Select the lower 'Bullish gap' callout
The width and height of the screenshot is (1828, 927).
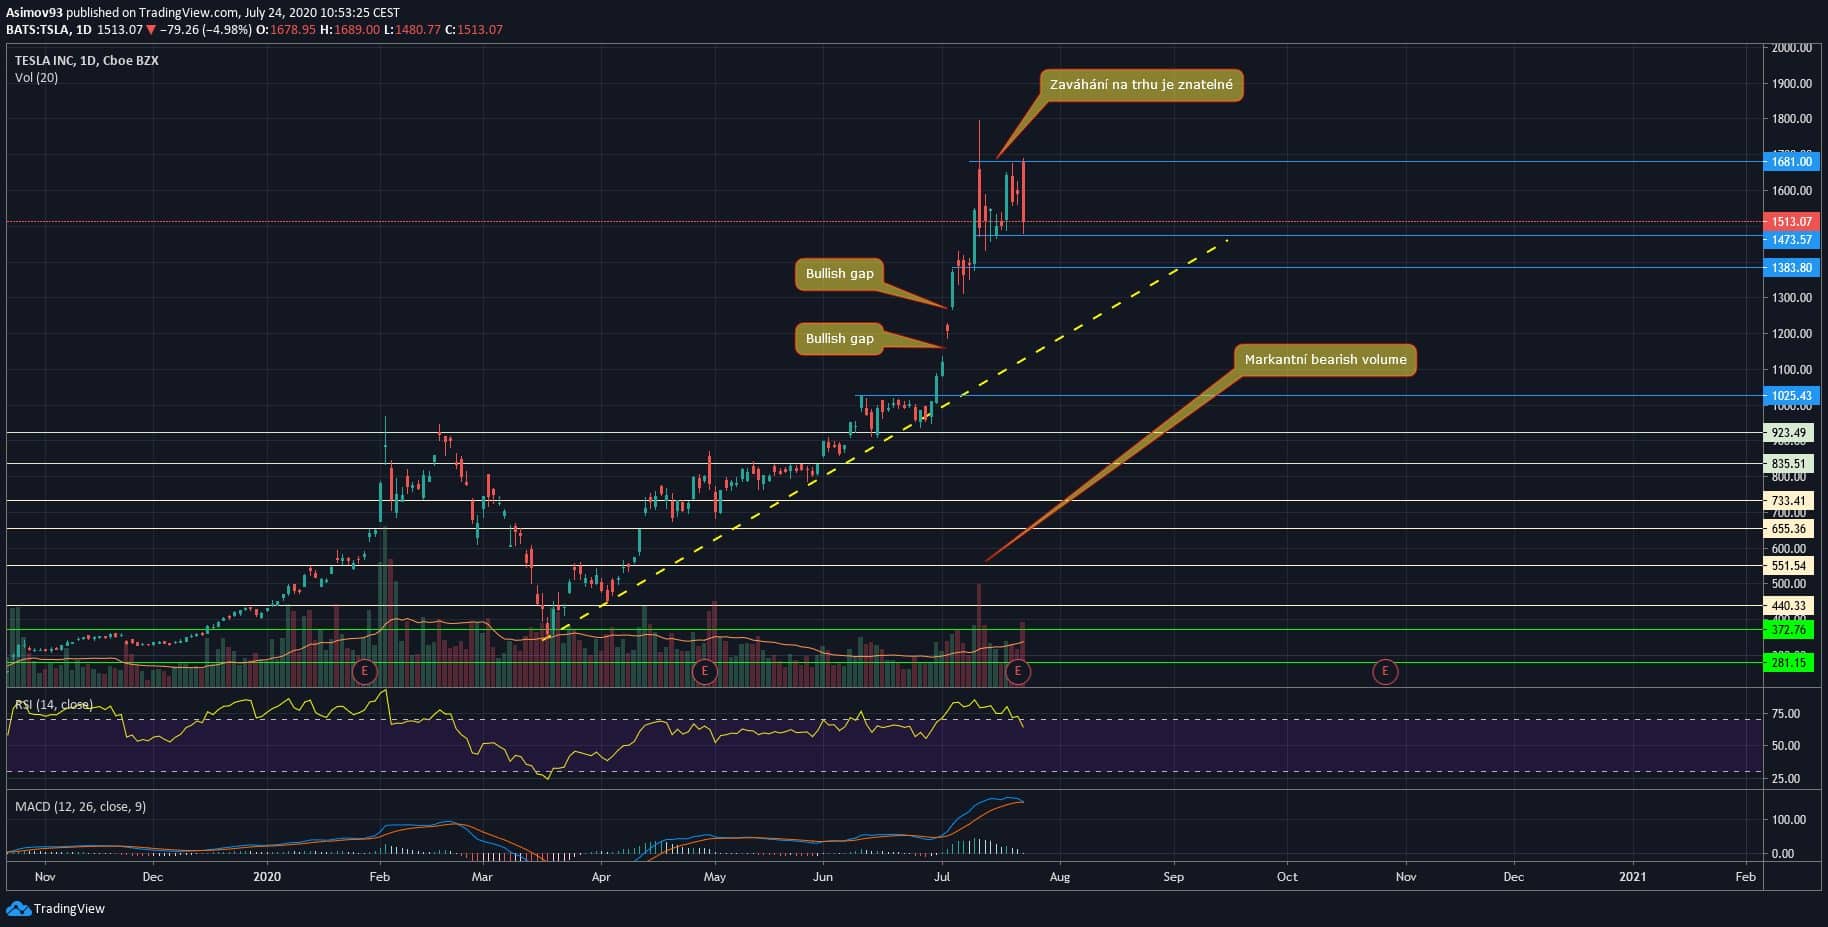[x=840, y=338]
